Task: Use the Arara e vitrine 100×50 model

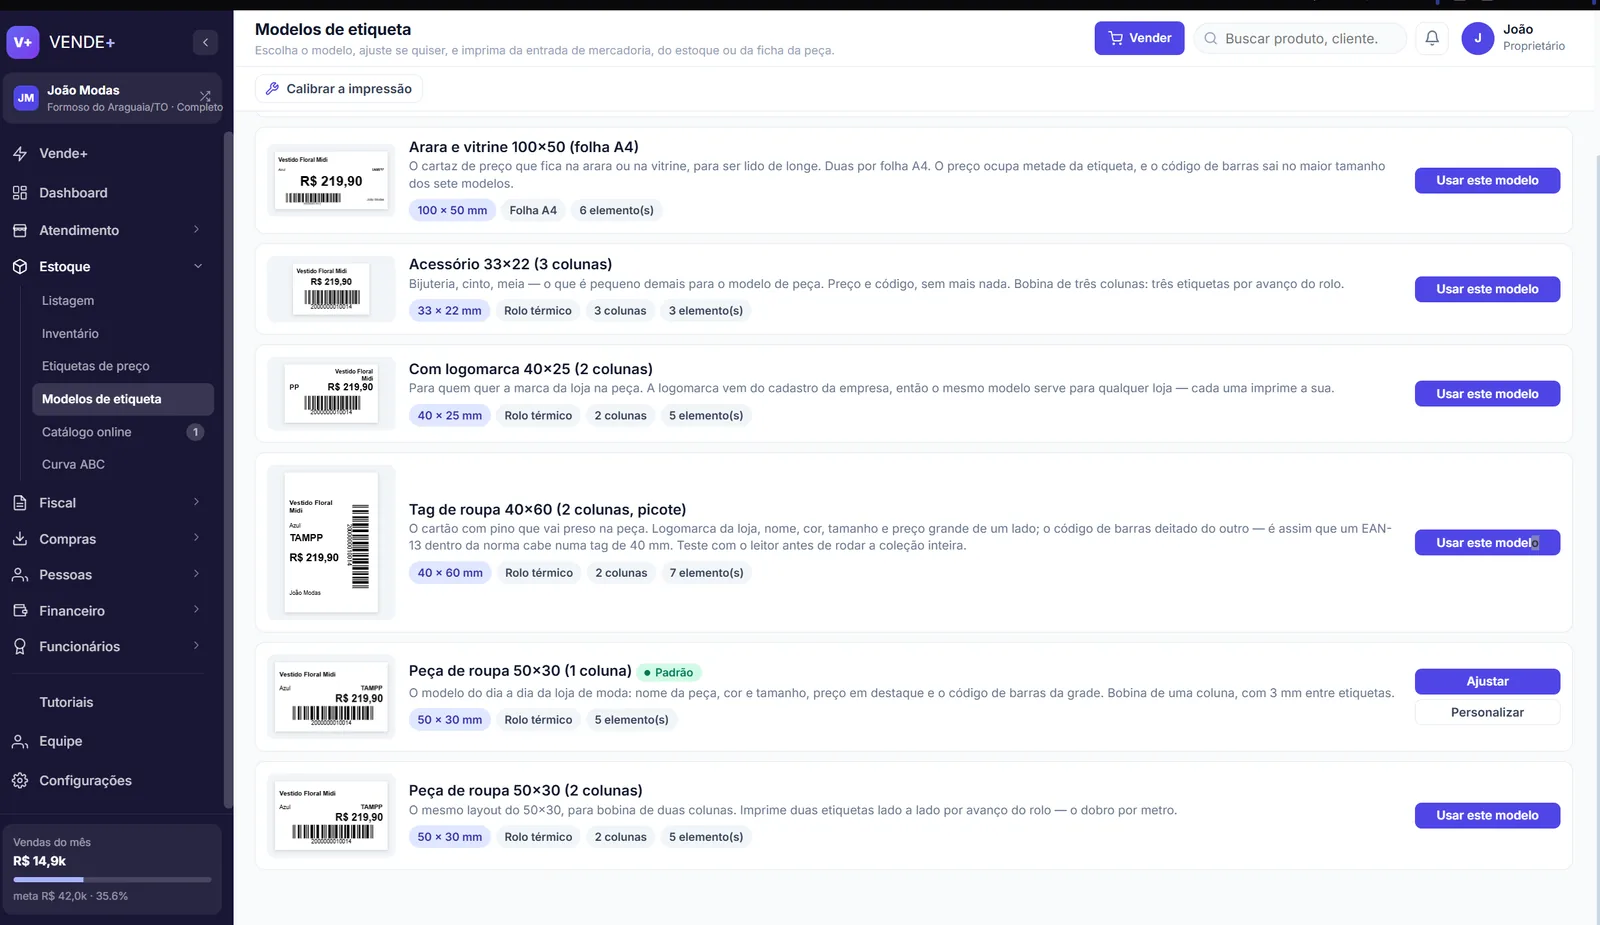Action: [x=1487, y=181]
